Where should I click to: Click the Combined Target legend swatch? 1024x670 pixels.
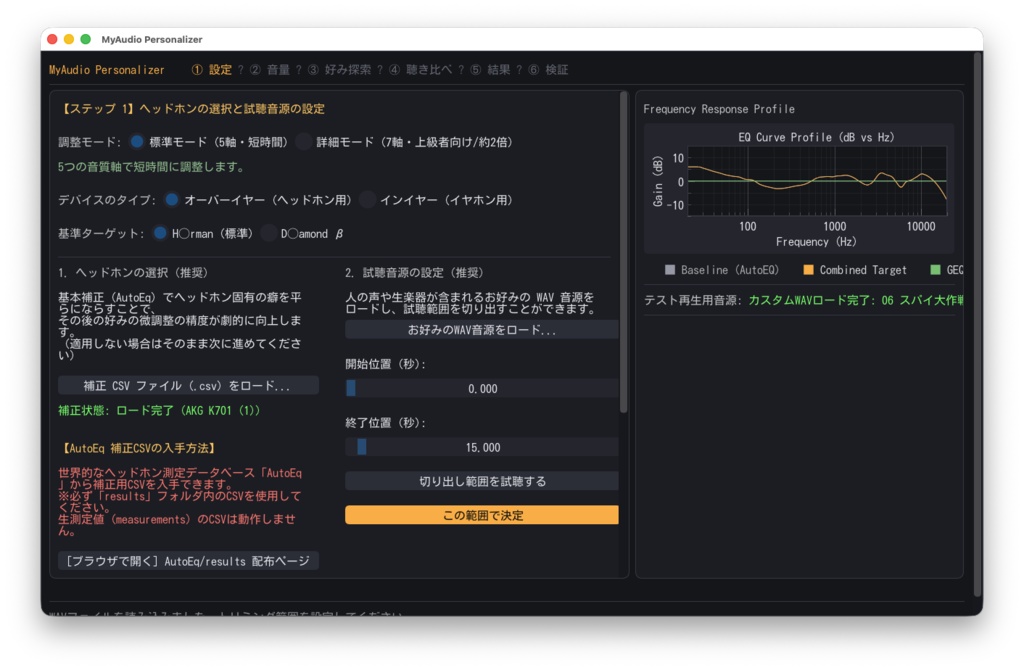tap(808, 270)
